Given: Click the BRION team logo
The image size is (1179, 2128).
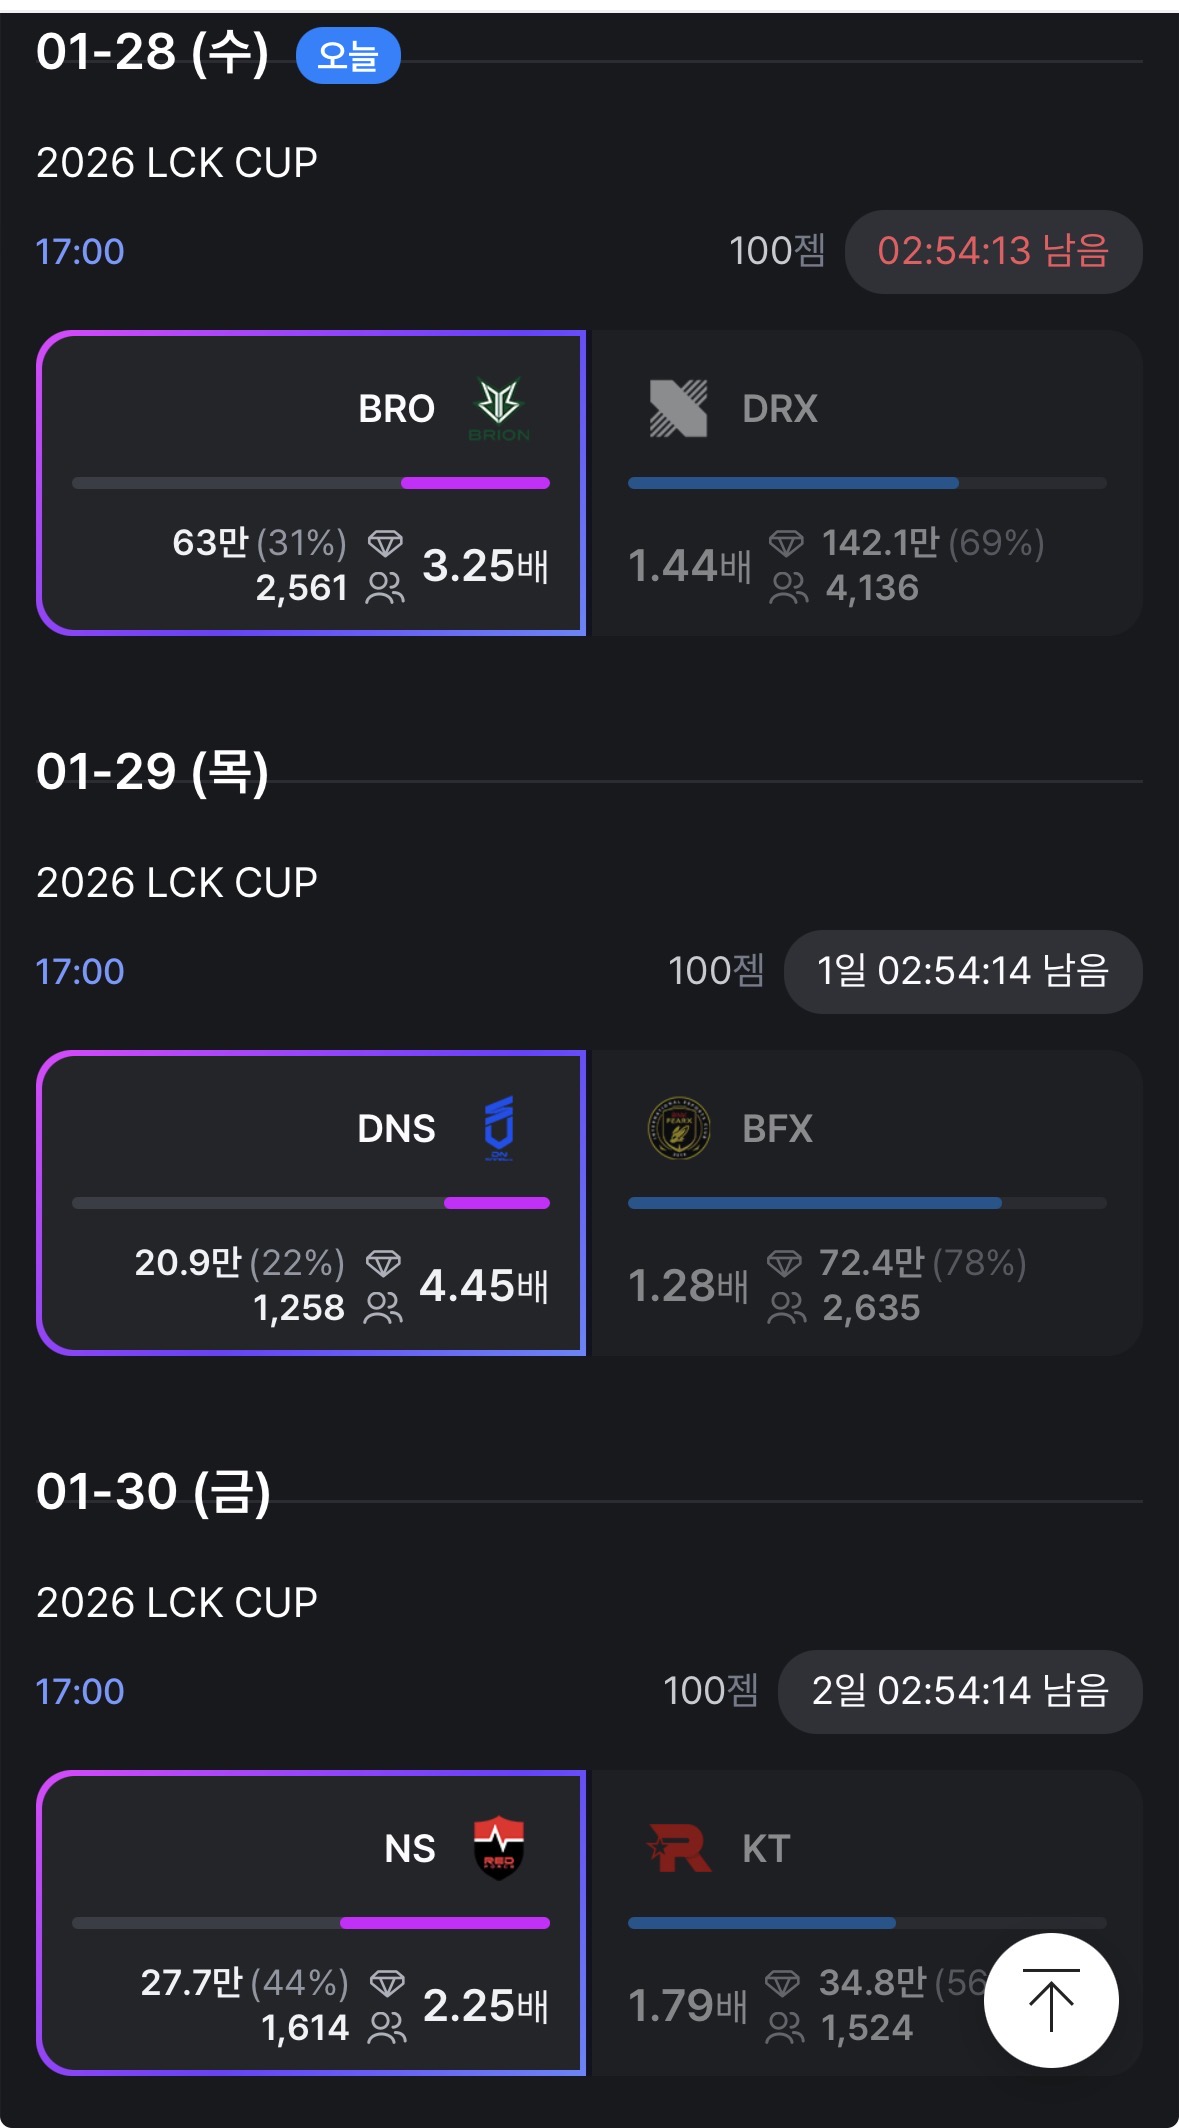Looking at the screenshot, I should pos(498,408).
